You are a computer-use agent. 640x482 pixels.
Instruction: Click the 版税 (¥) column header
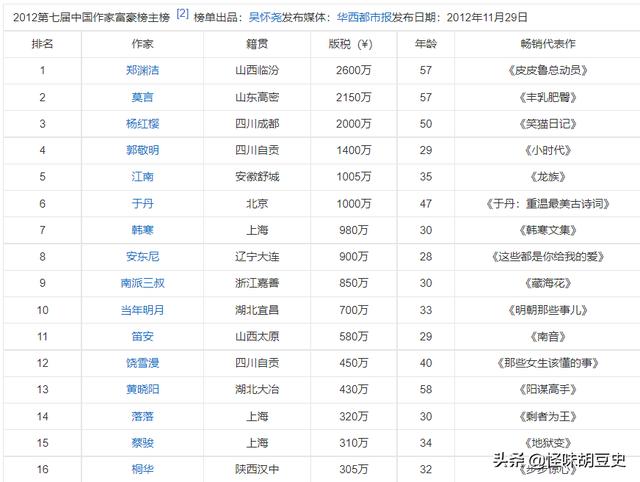pos(351,44)
